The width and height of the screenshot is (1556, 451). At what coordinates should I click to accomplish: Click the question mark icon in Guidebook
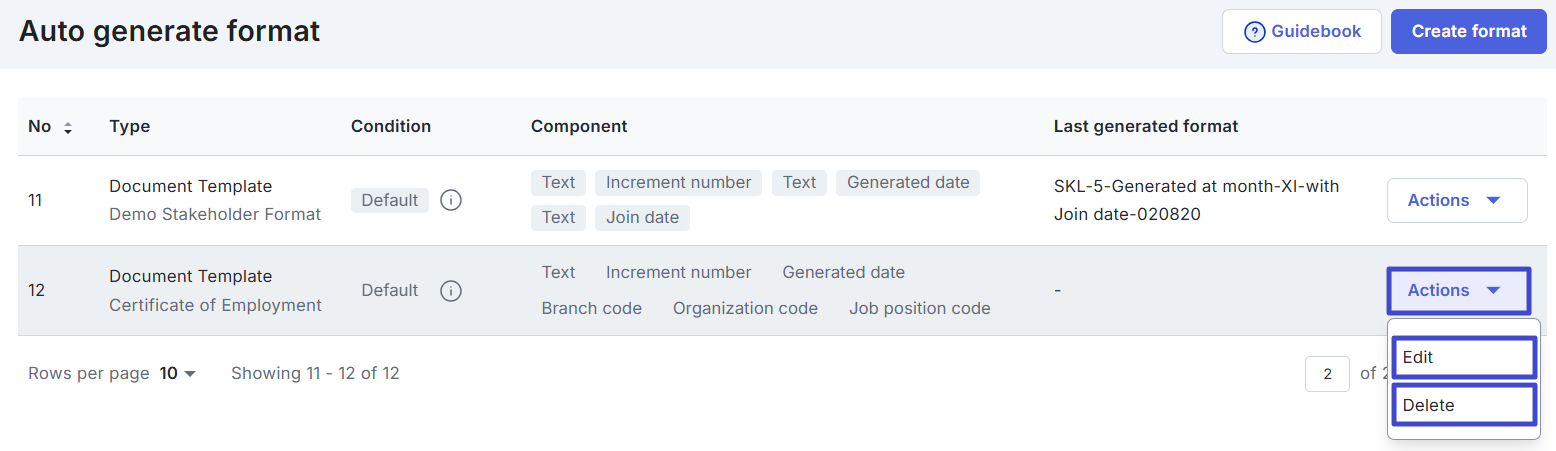(1254, 32)
